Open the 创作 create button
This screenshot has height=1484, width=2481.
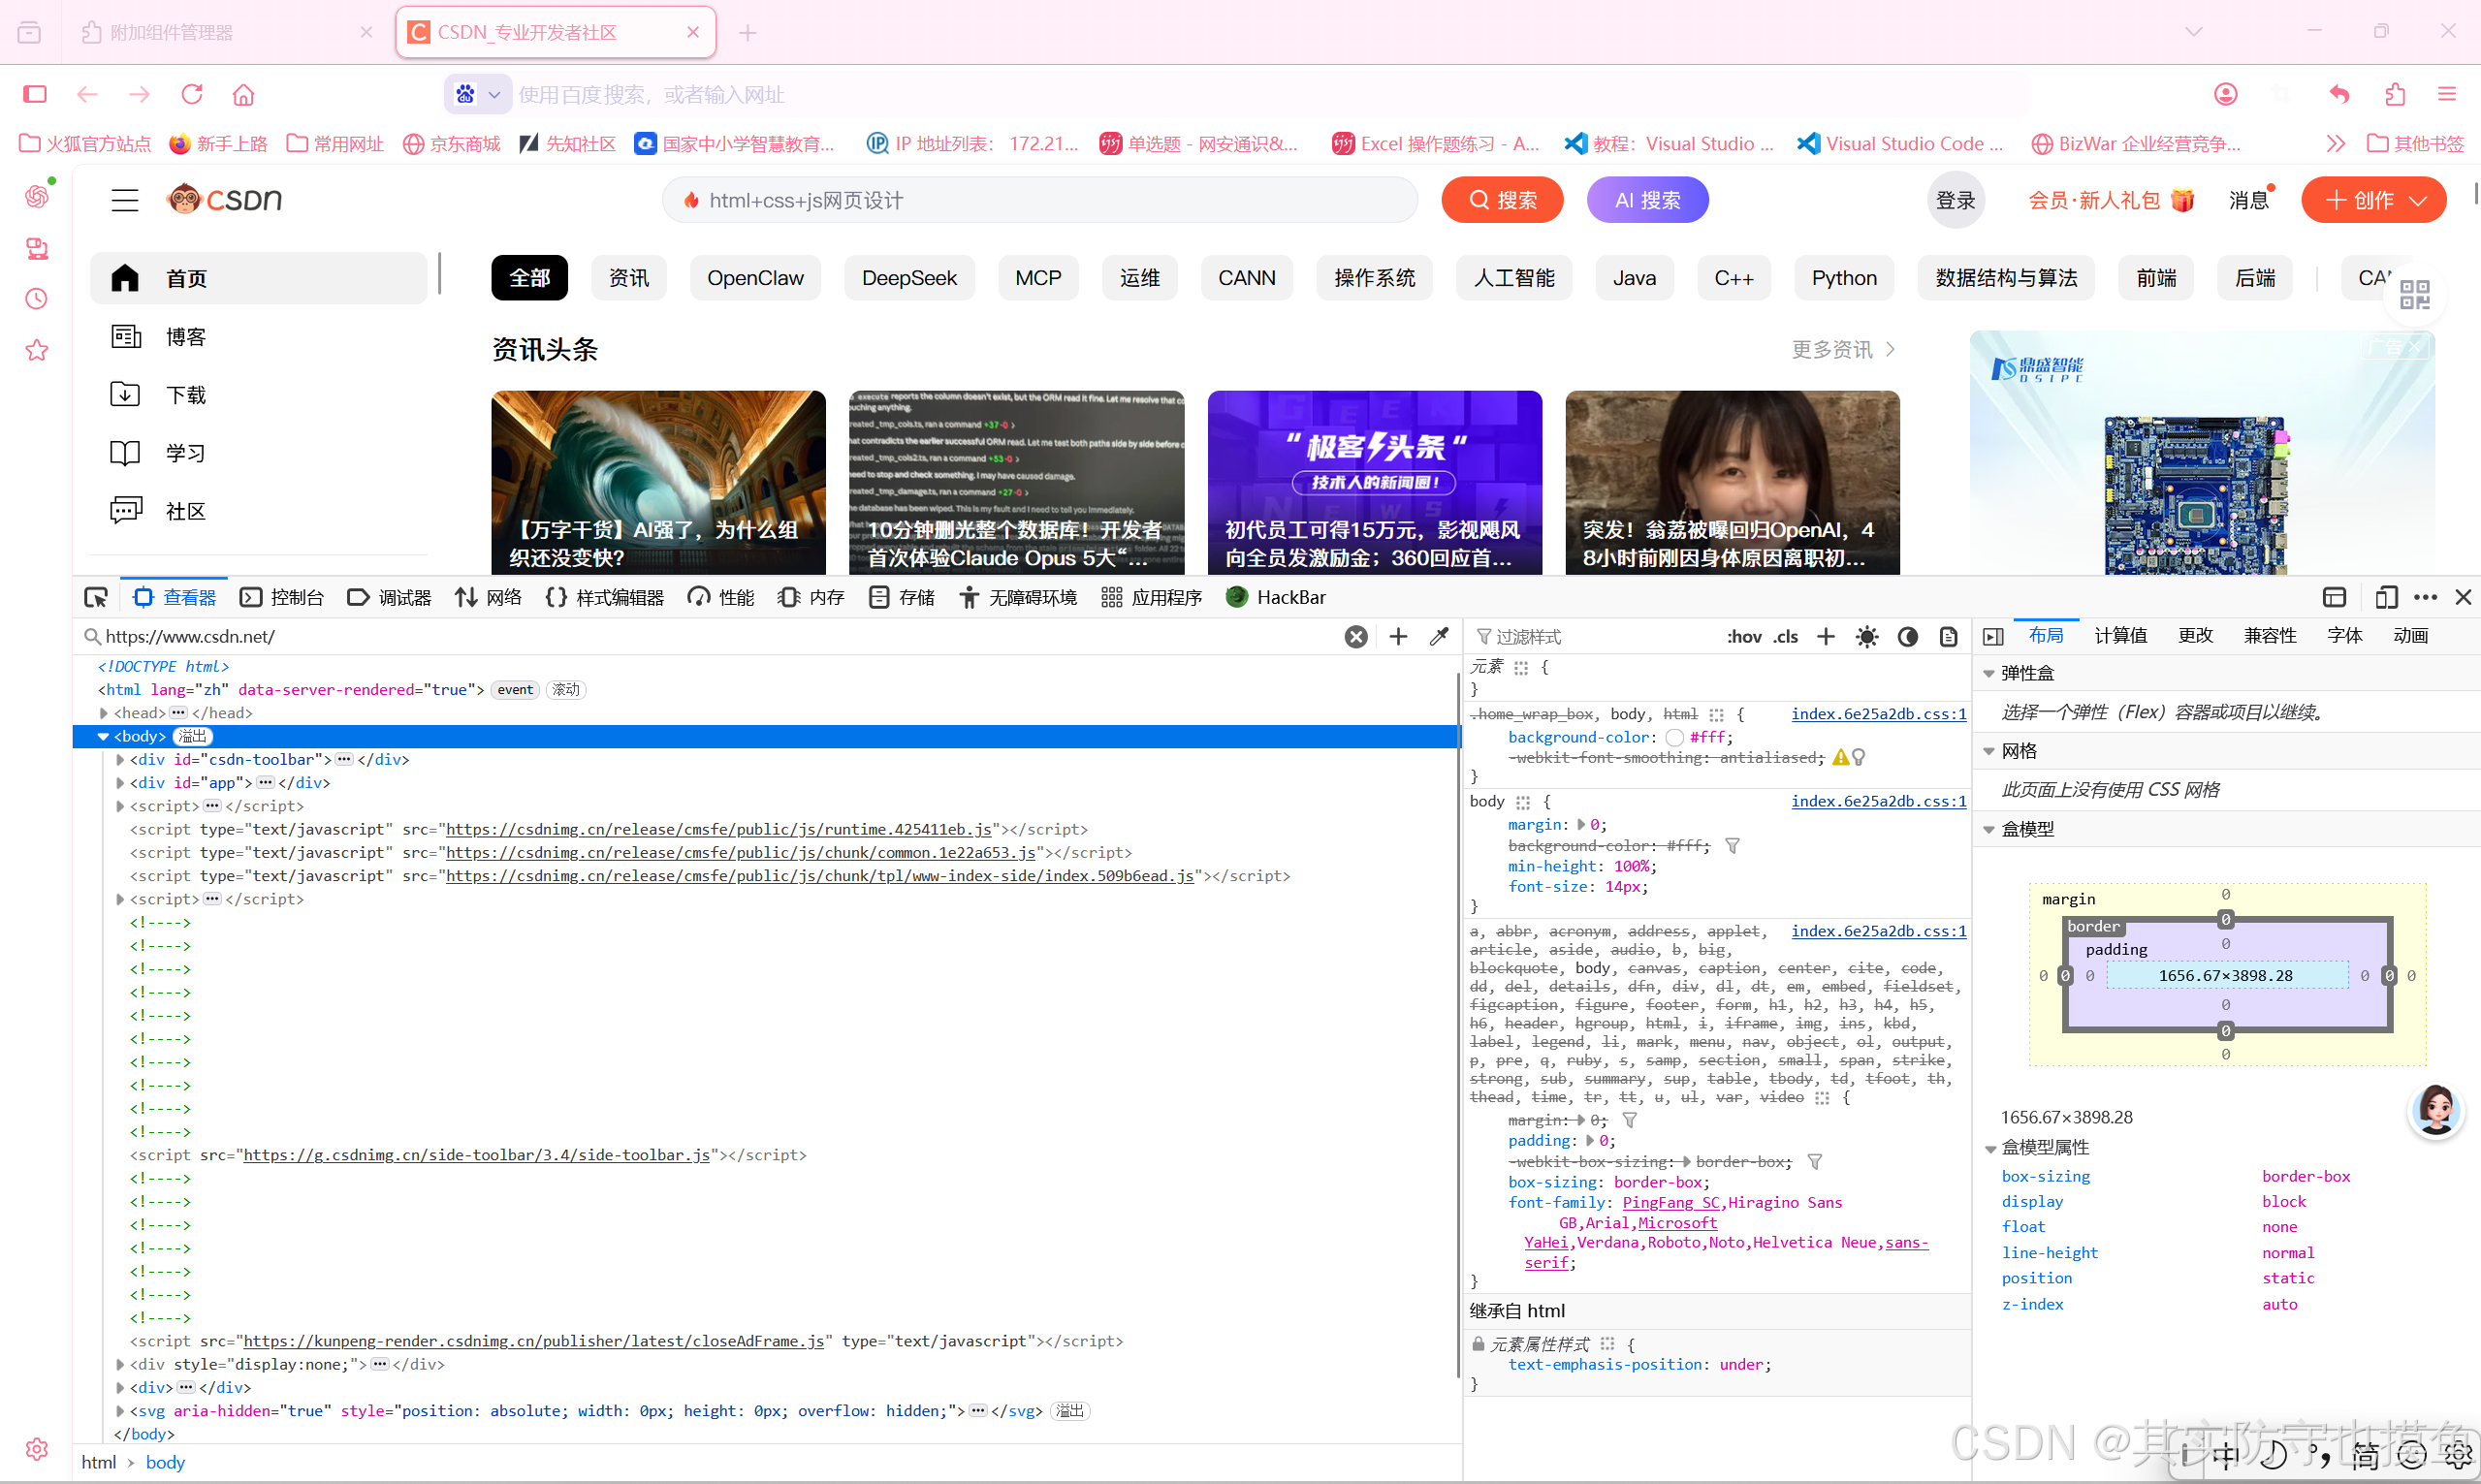[2374, 200]
